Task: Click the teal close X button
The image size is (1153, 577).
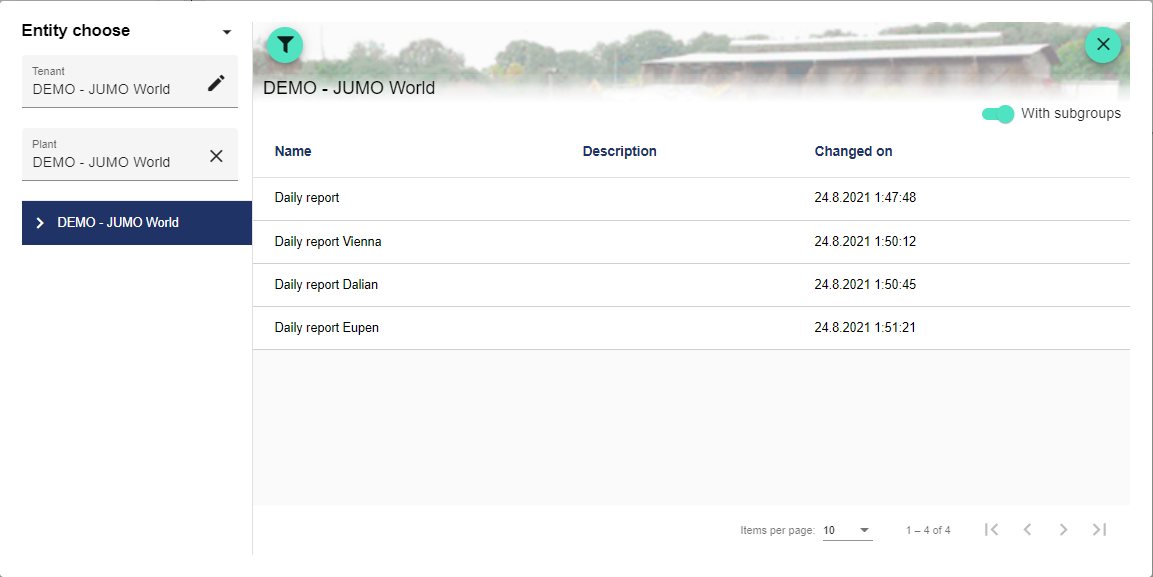Action: tap(1103, 45)
